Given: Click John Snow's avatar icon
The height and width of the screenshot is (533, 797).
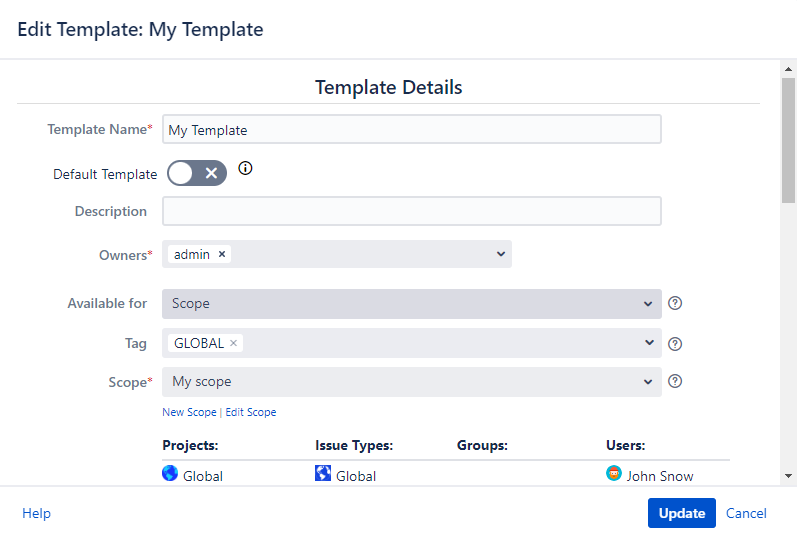Looking at the screenshot, I should (x=614, y=474).
